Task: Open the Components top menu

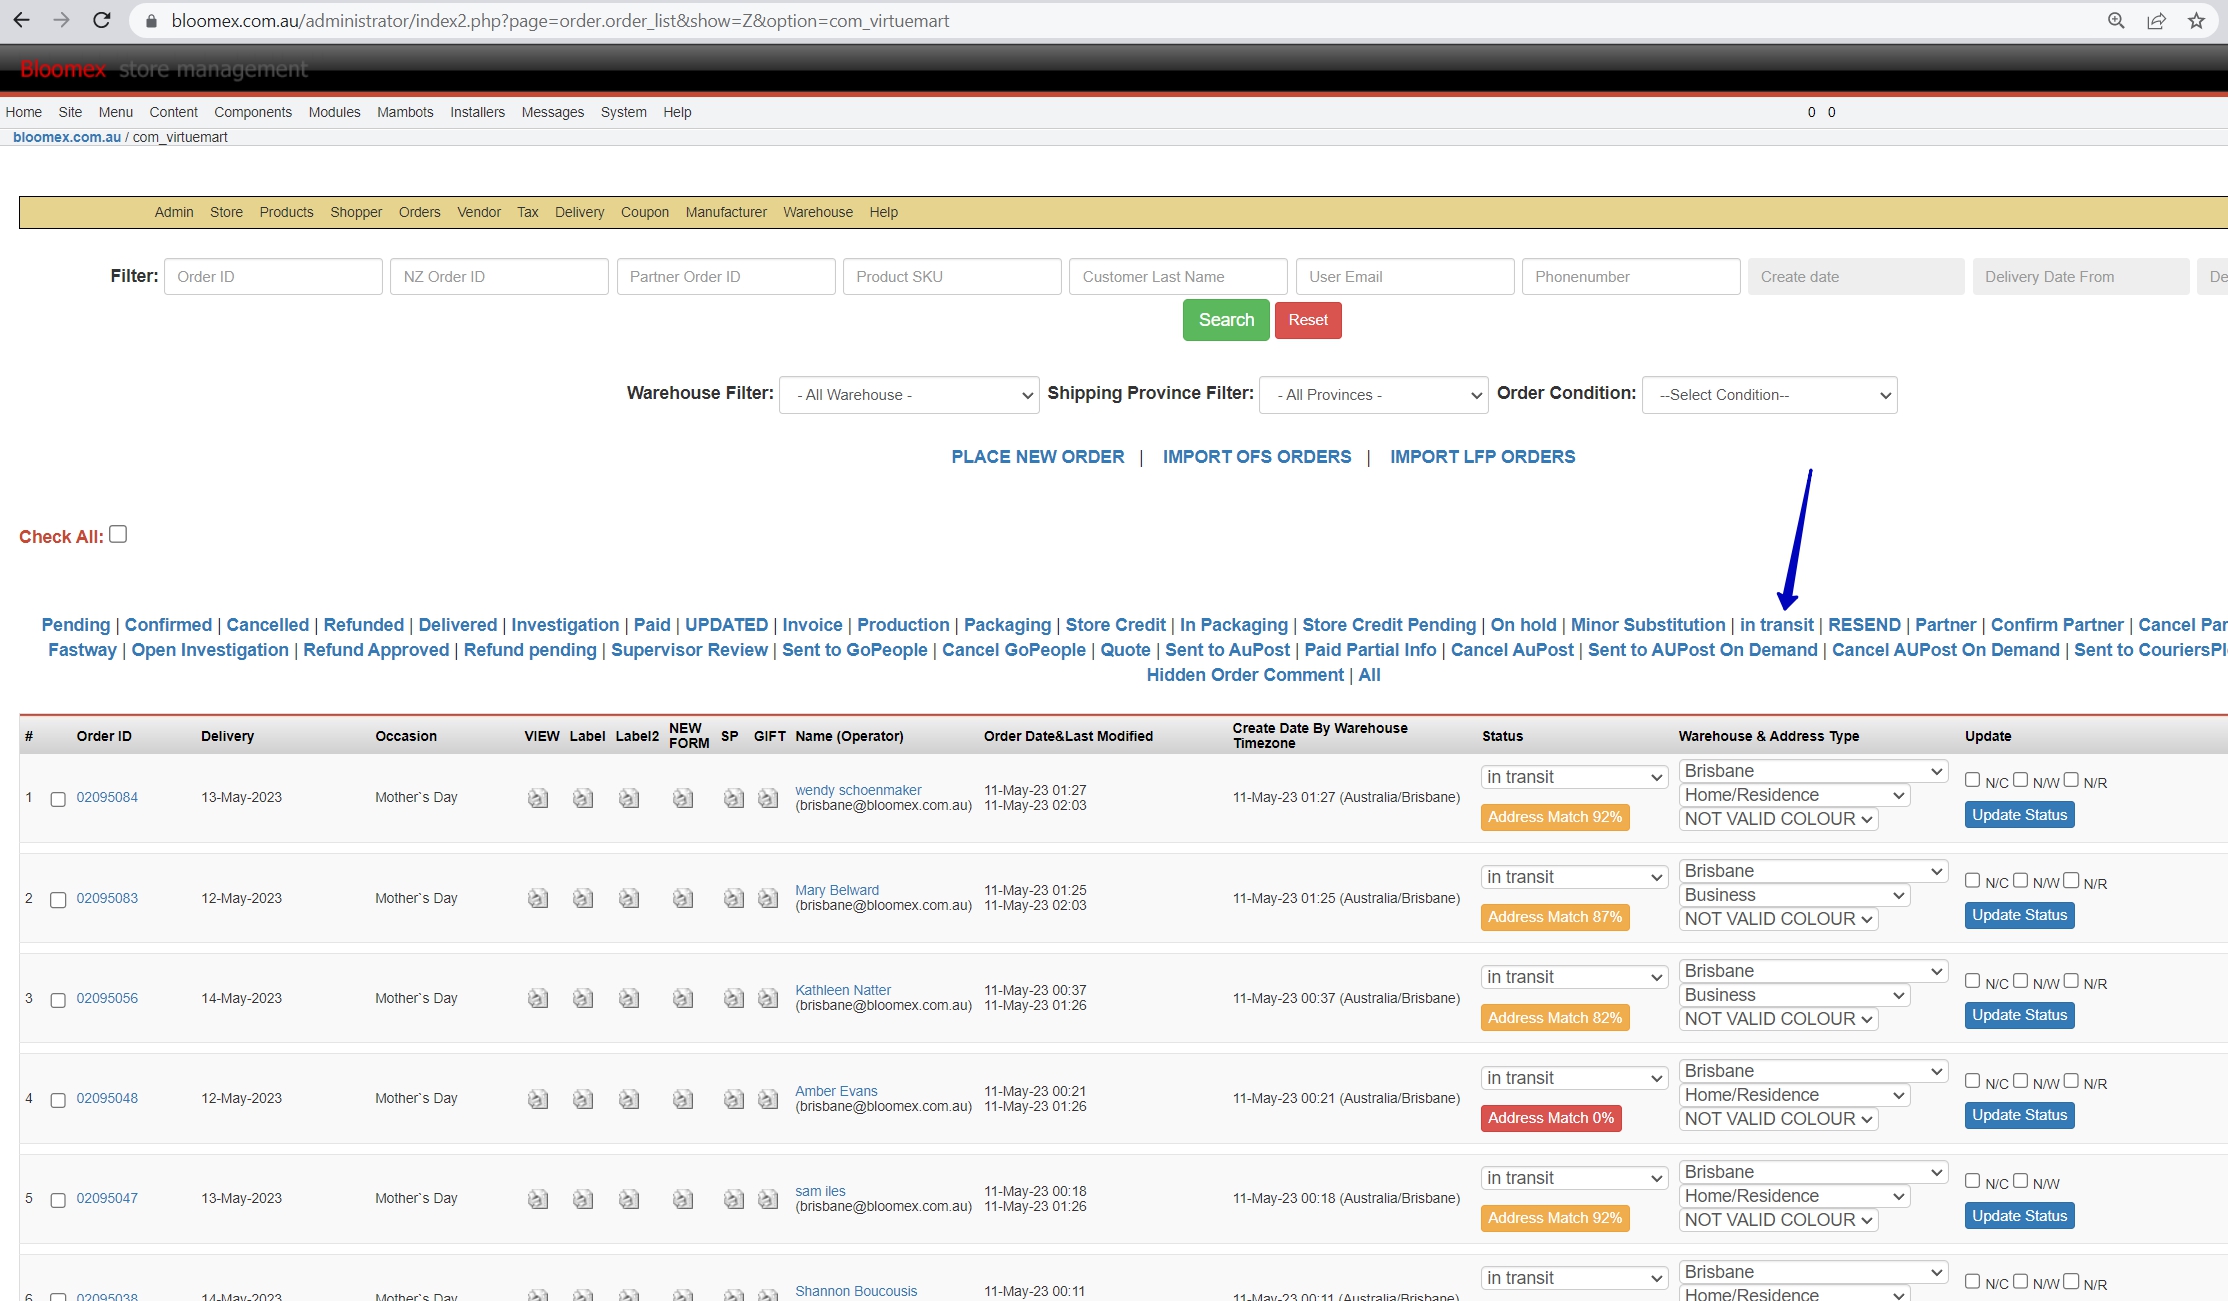Action: (253, 112)
